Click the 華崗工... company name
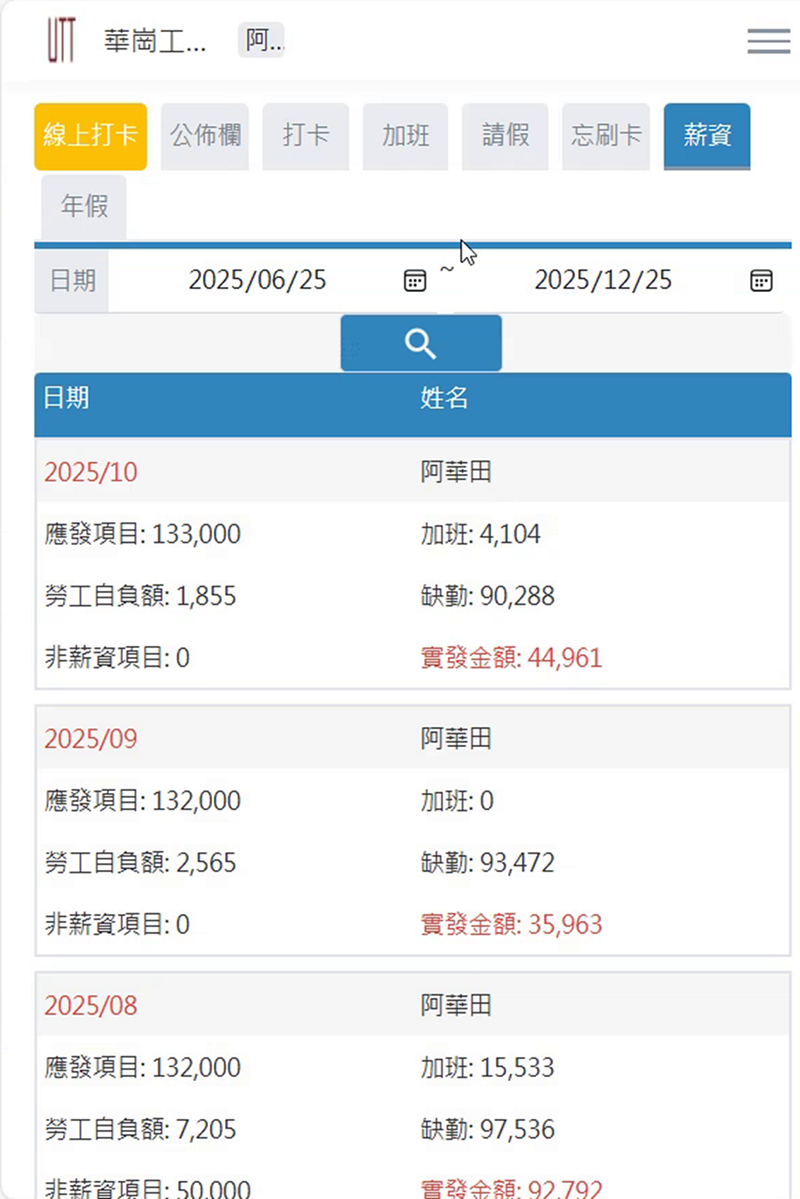Screen dimensions: 800x1199 (154, 41)
